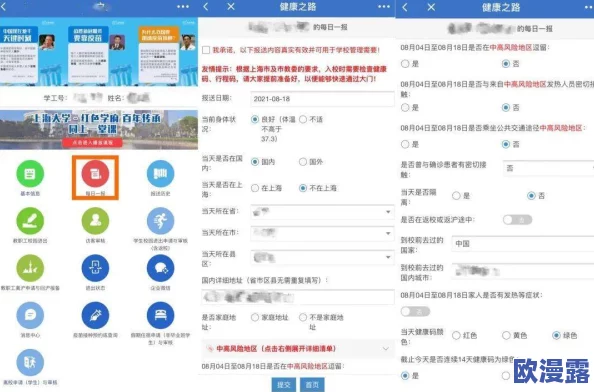Image resolution: width=594 pixels, height=392 pixels.
Task: Pick 红色 health code color
Action: click(x=456, y=336)
